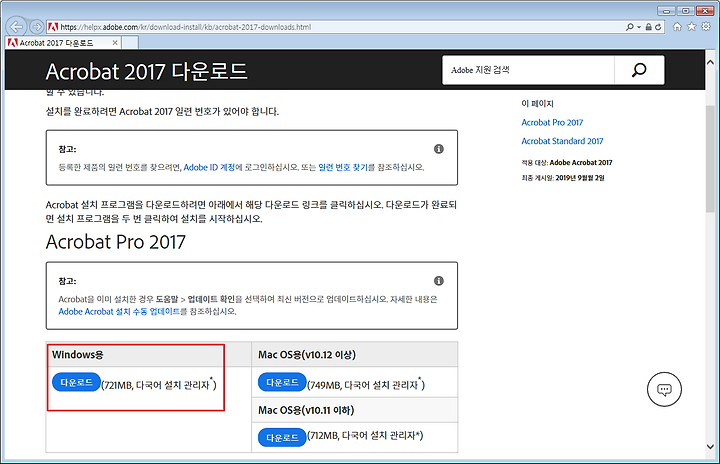Click the address bar search magnifier icon

pos(630,27)
